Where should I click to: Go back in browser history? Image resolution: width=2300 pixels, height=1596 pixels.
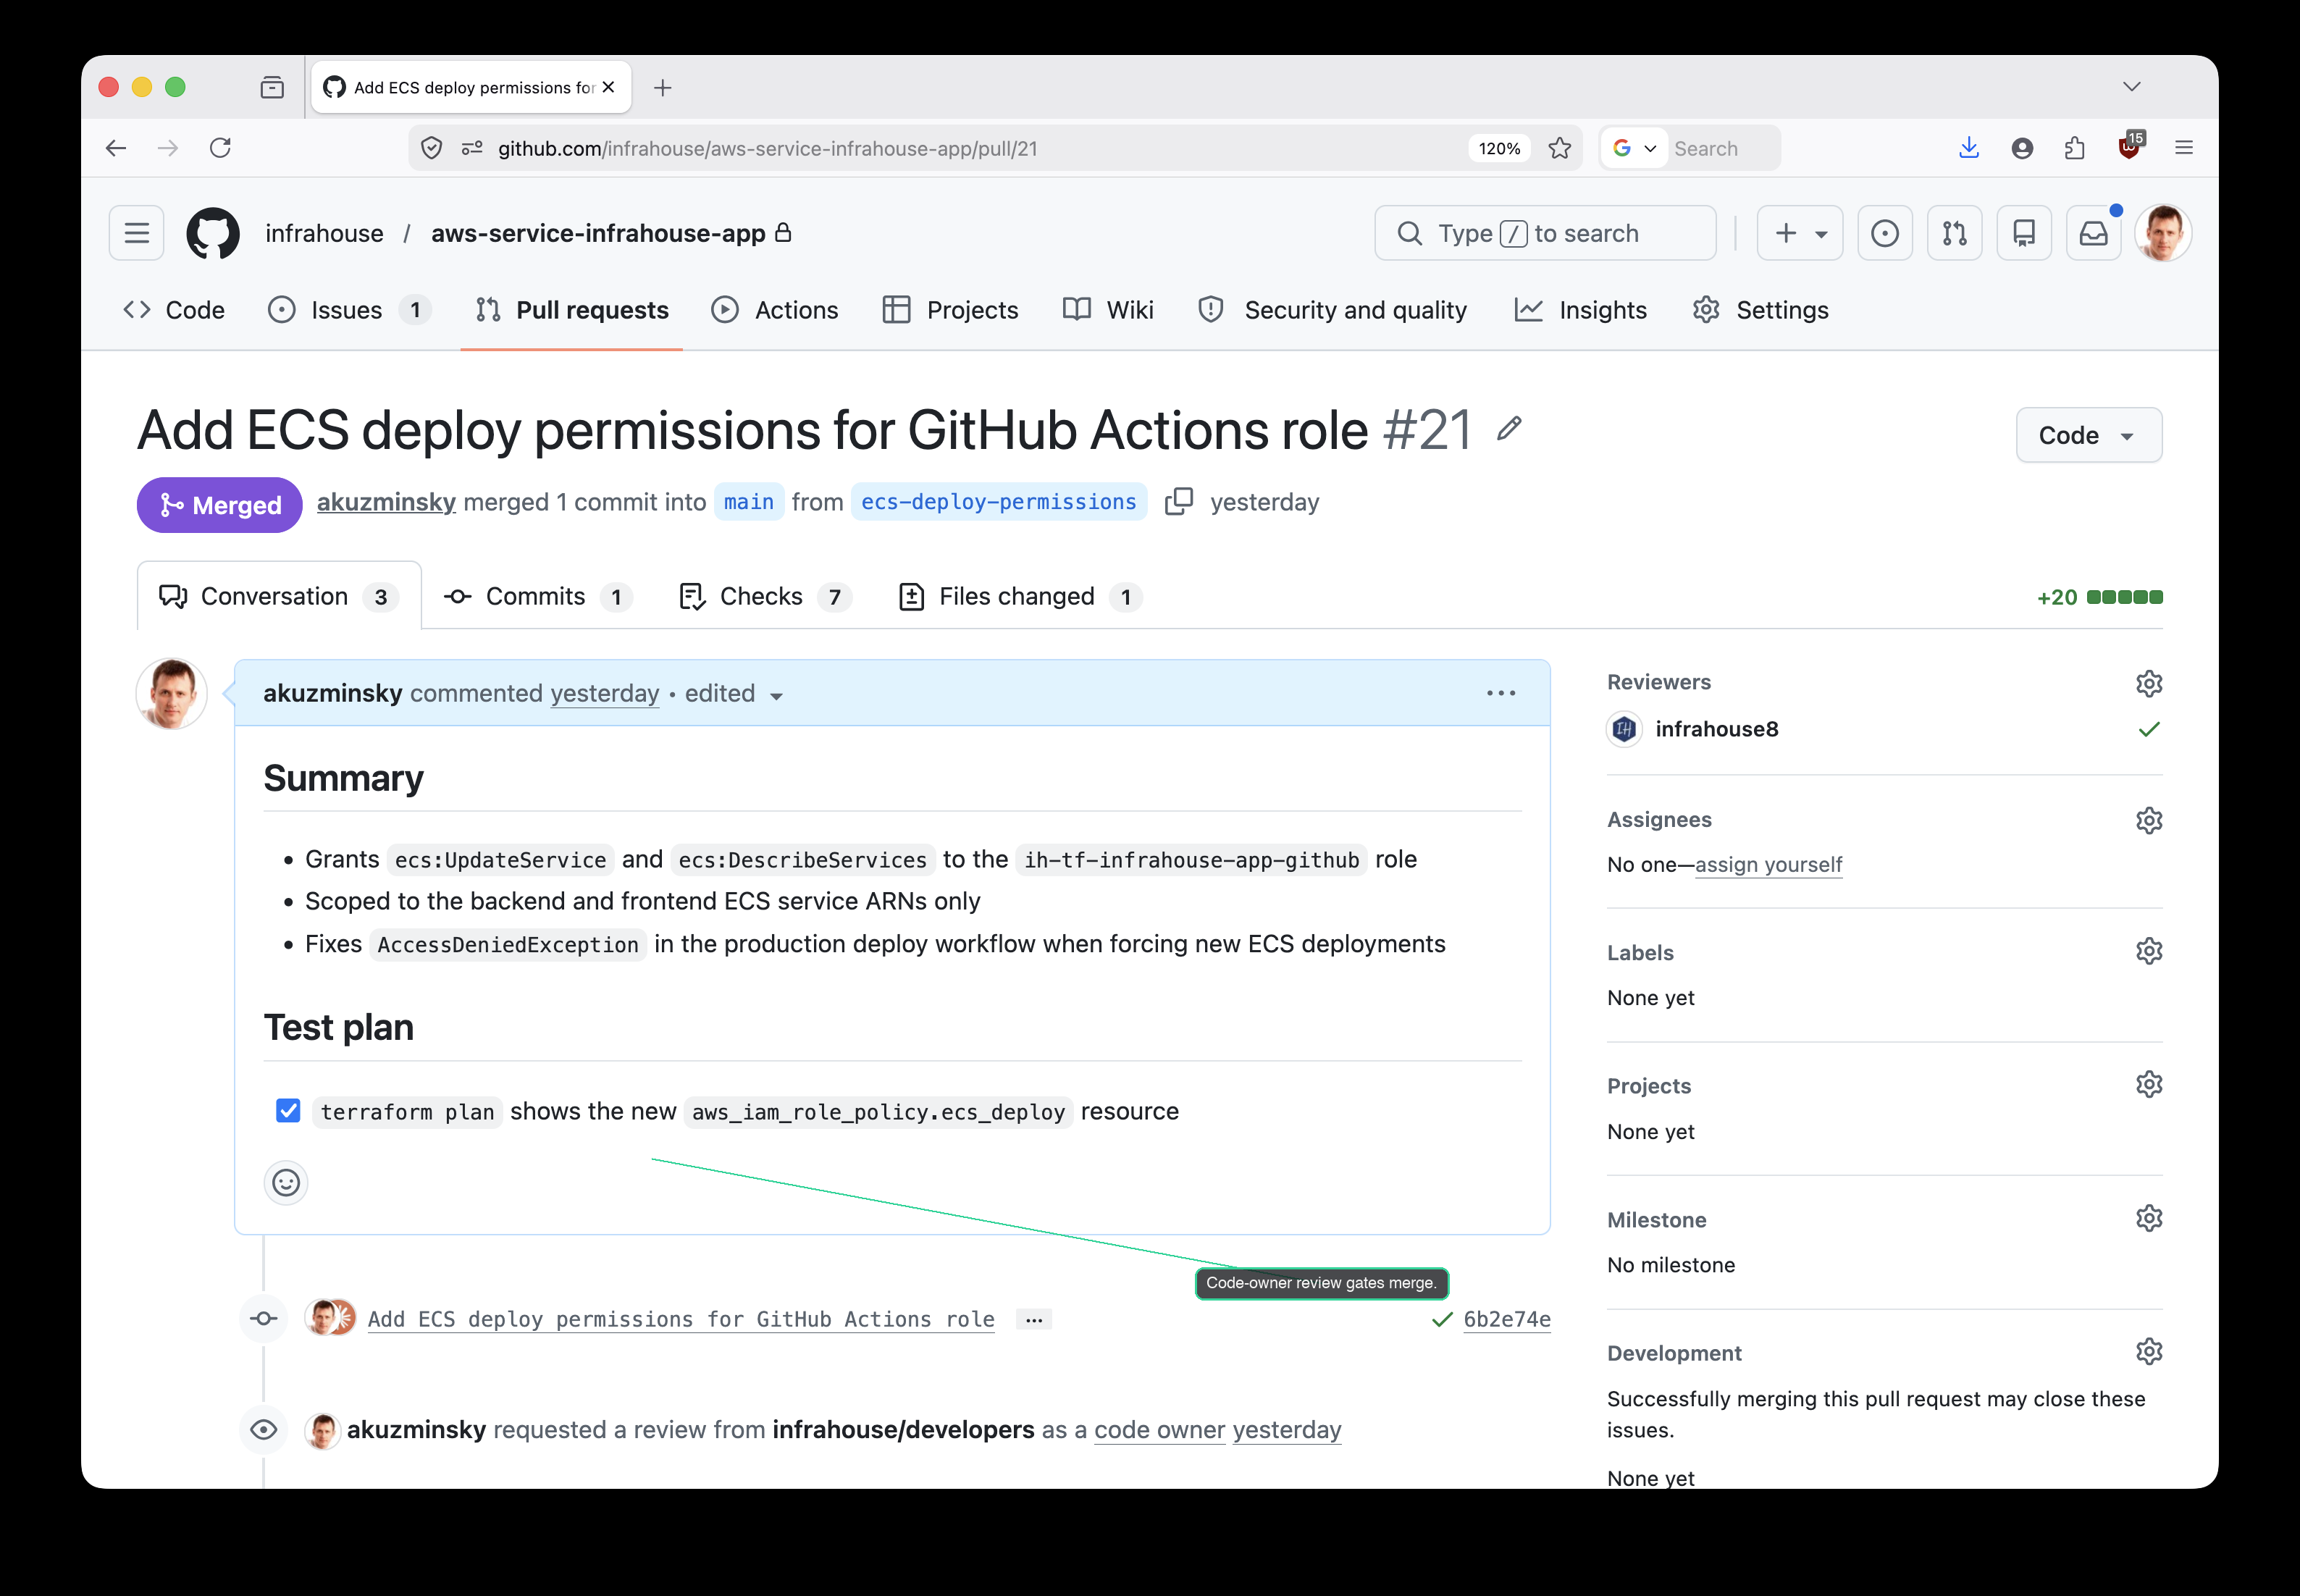pyautogui.click(x=116, y=148)
